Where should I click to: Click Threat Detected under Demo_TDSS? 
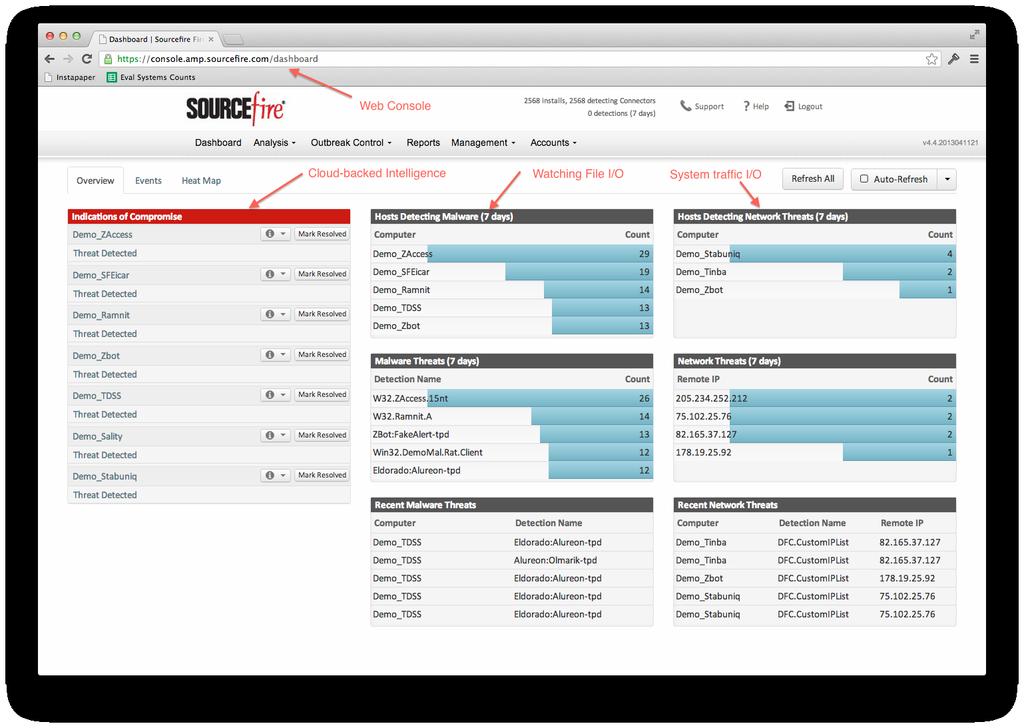point(105,415)
